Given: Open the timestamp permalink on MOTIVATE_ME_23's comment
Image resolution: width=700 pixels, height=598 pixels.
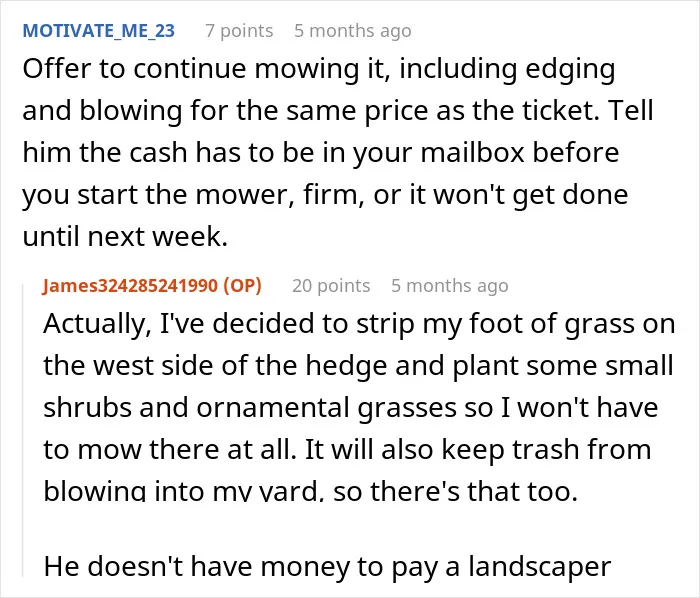Looking at the screenshot, I should tap(353, 31).
